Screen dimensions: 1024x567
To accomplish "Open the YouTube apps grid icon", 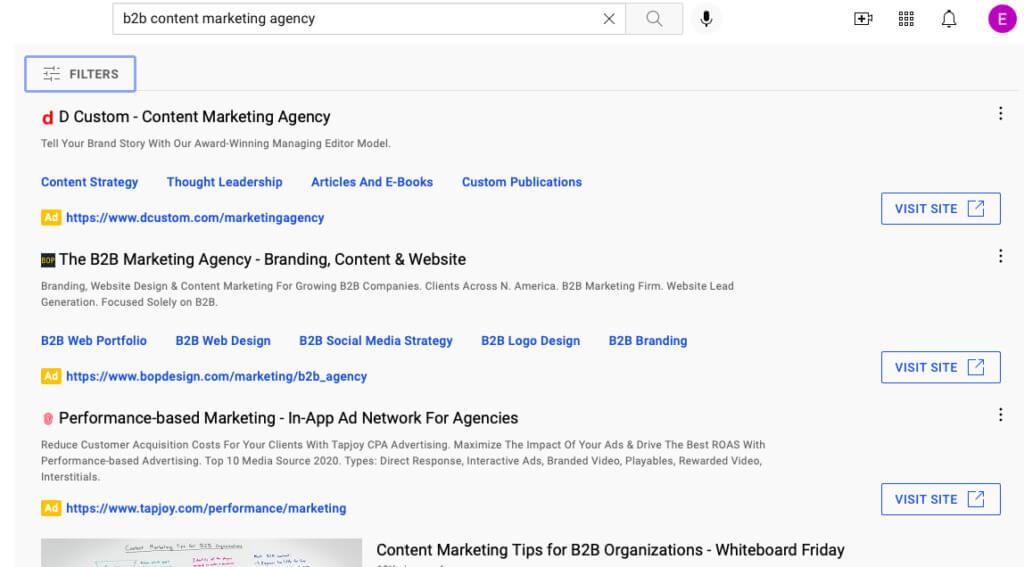I will pos(906,19).
